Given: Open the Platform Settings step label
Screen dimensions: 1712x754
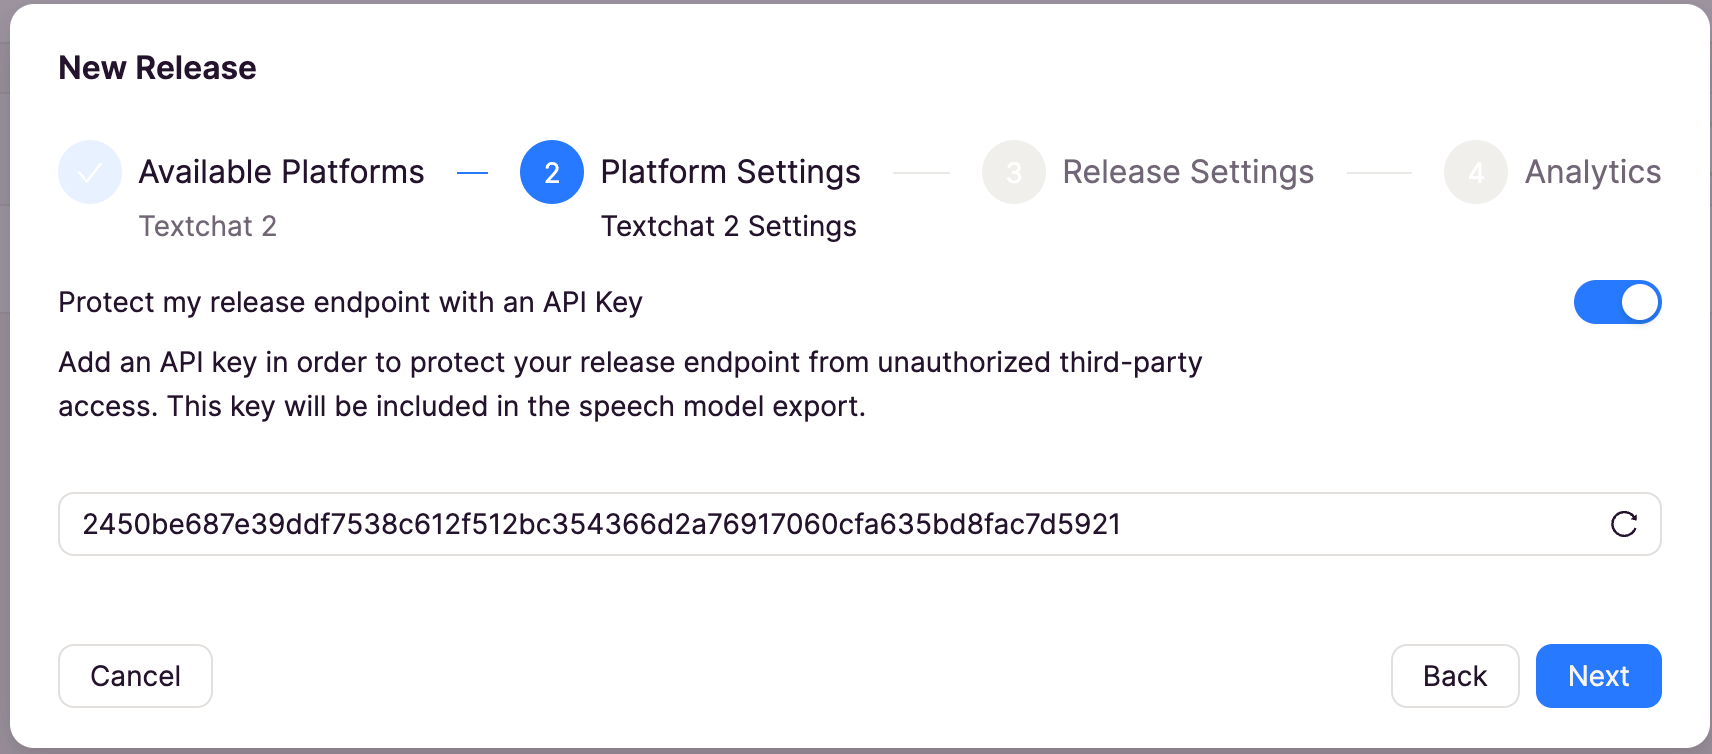Looking at the screenshot, I should click(730, 172).
